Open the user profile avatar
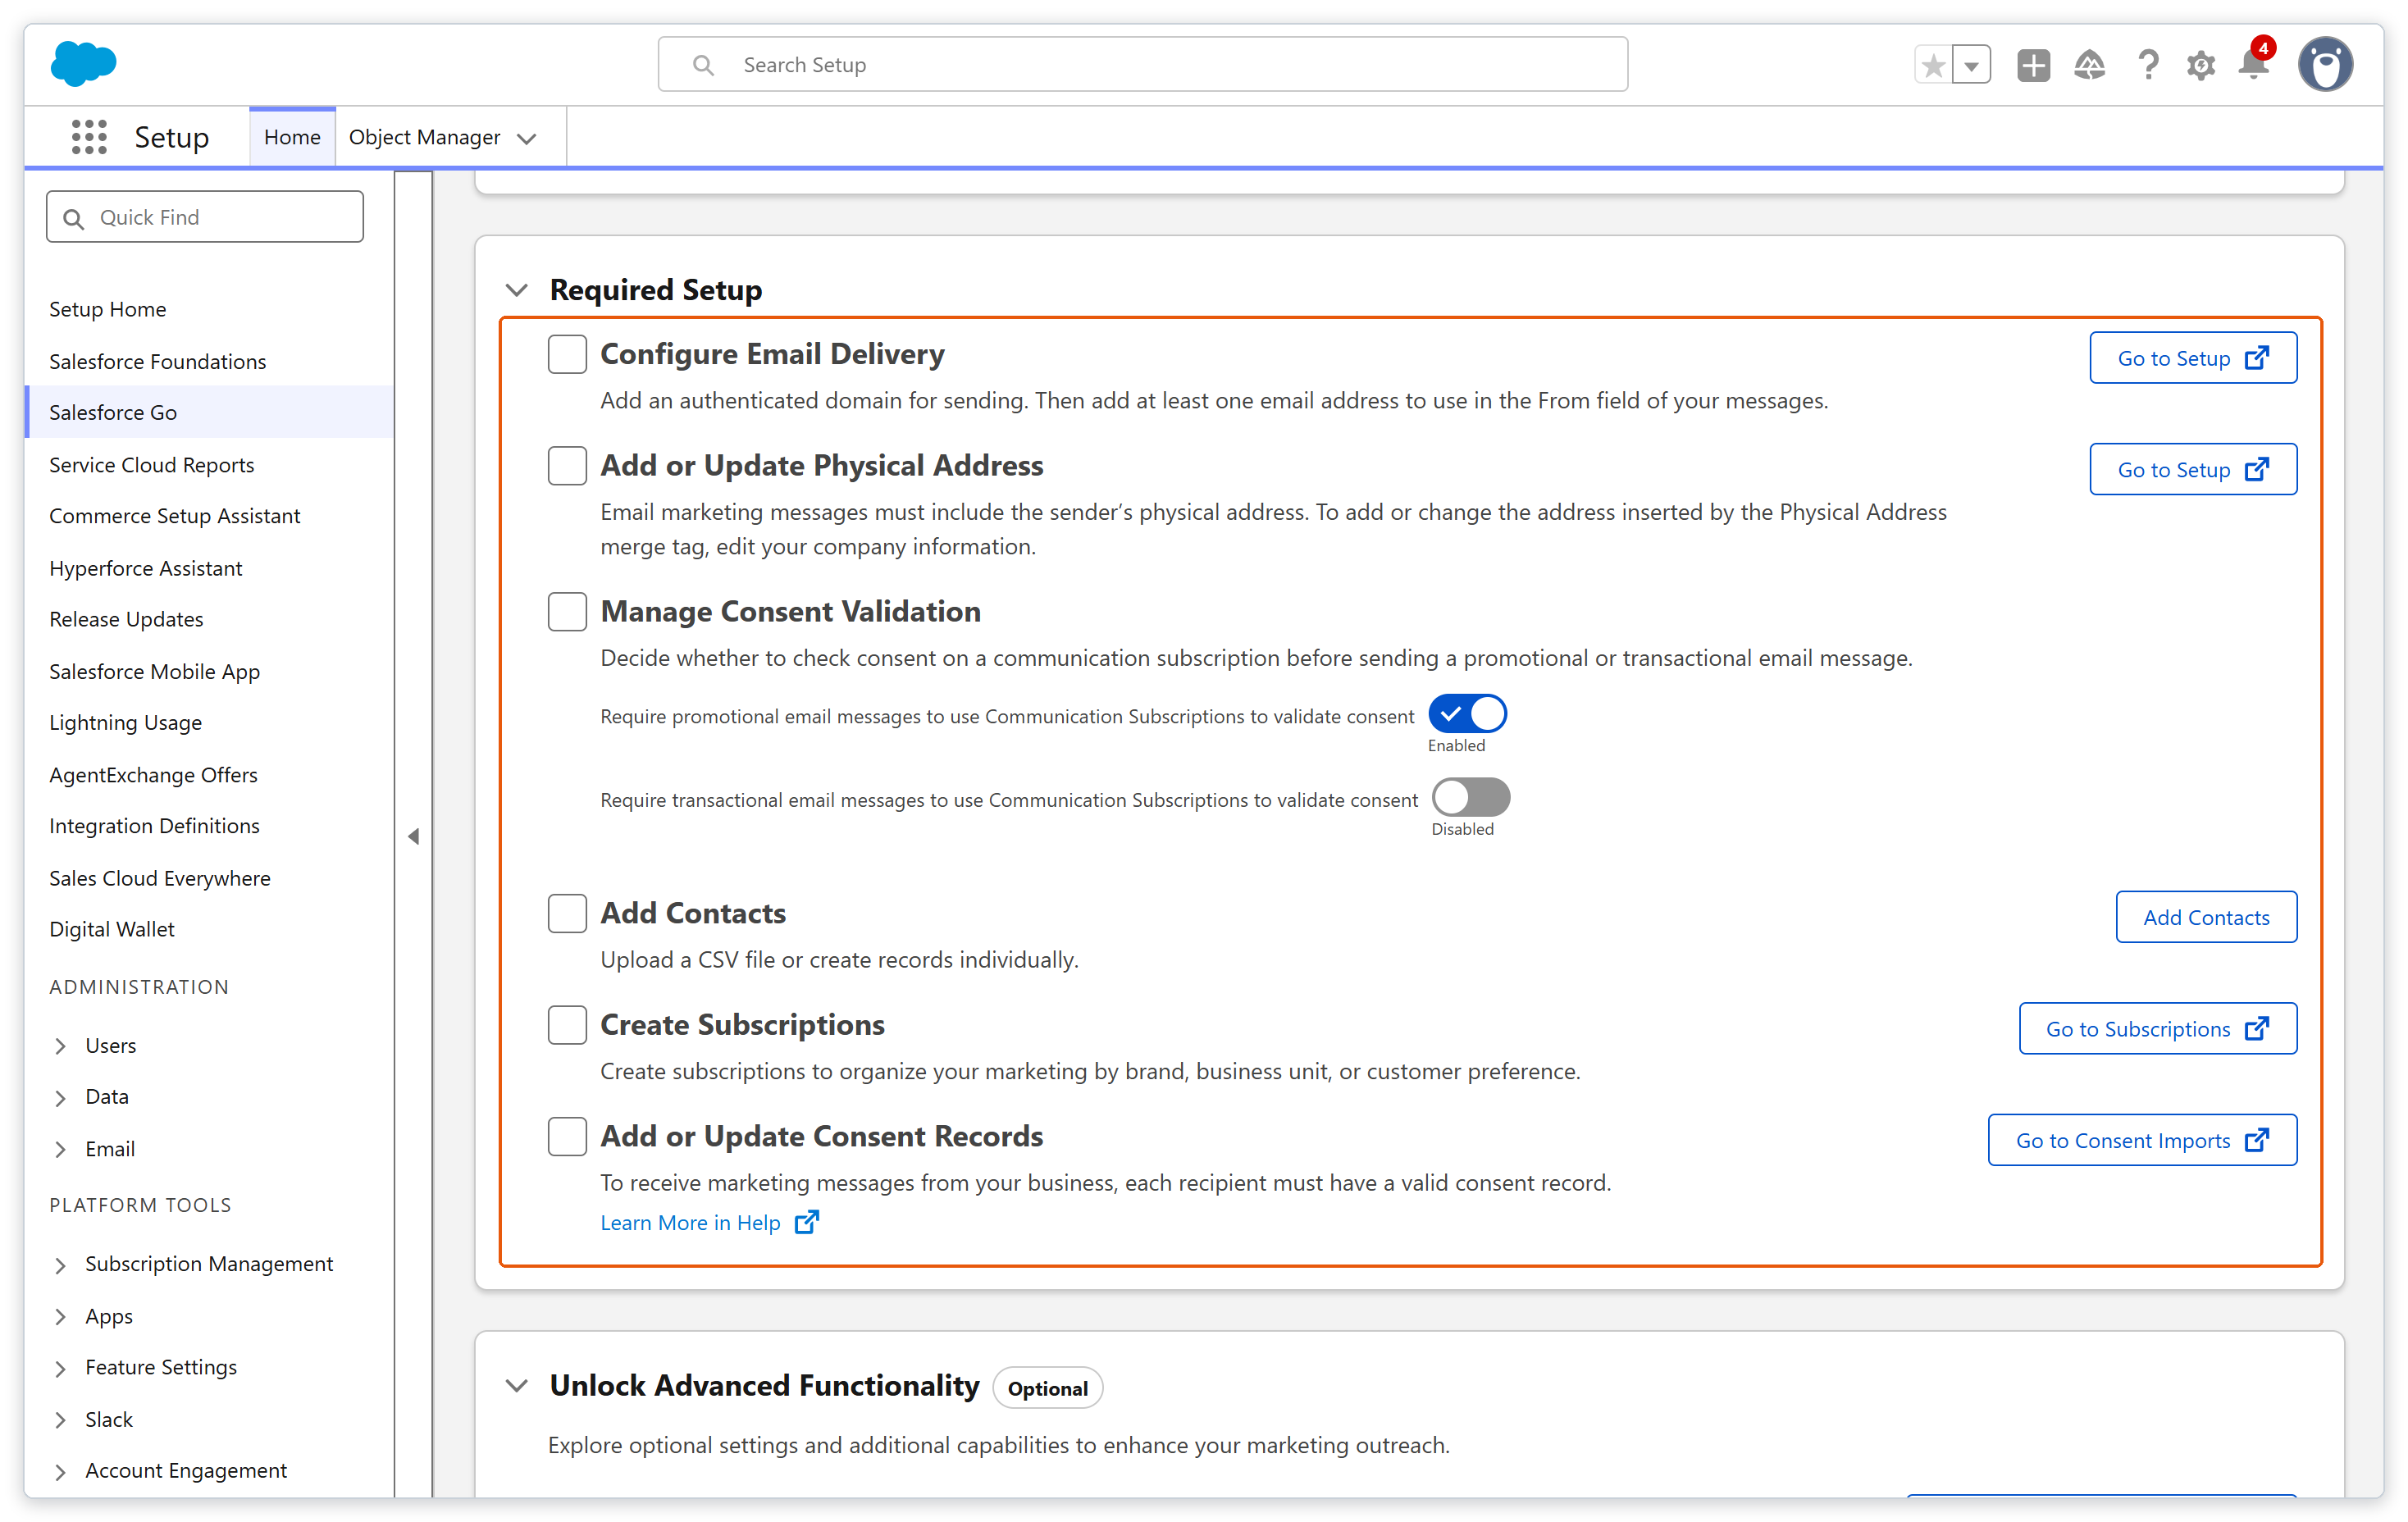The image size is (2408, 1522). tap(2326, 64)
